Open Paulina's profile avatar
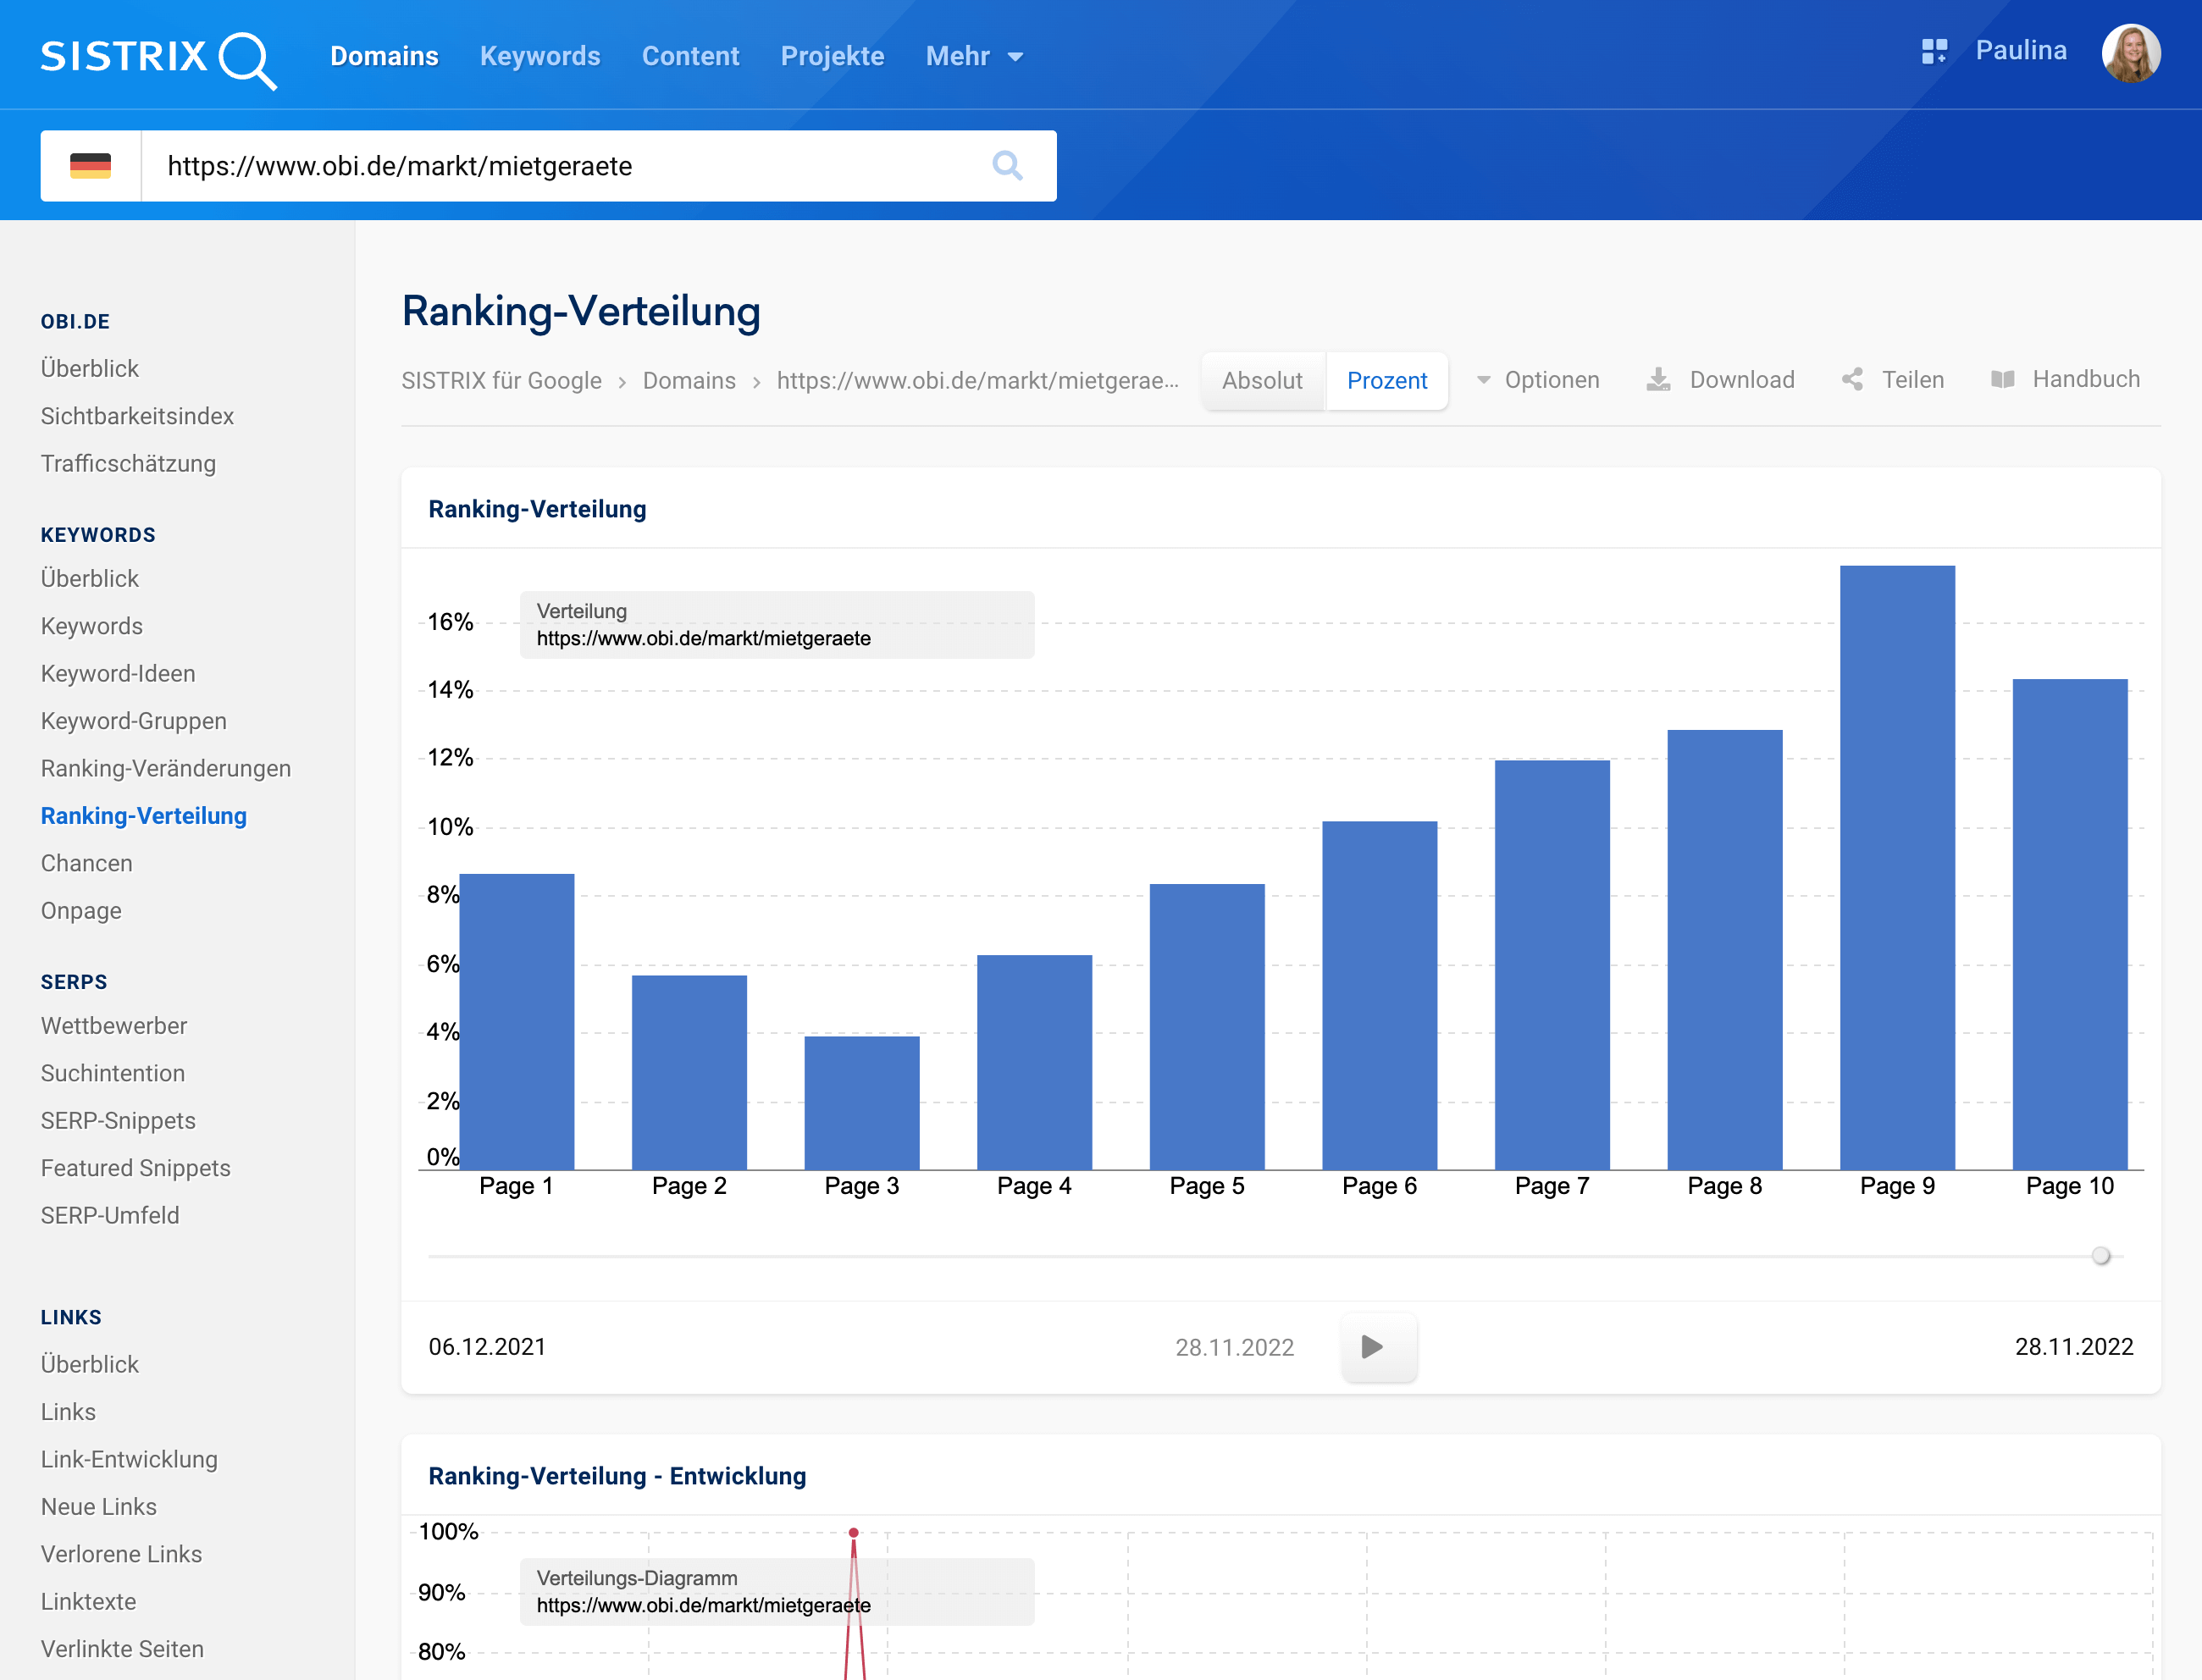Image resolution: width=2202 pixels, height=1680 pixels. (2130, 54)
